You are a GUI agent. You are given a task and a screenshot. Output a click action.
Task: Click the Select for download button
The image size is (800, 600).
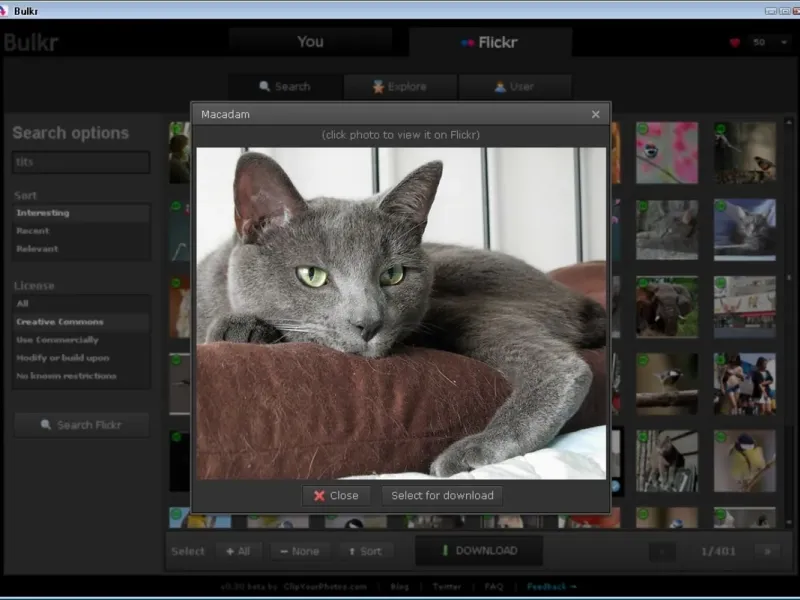(442, 495)
